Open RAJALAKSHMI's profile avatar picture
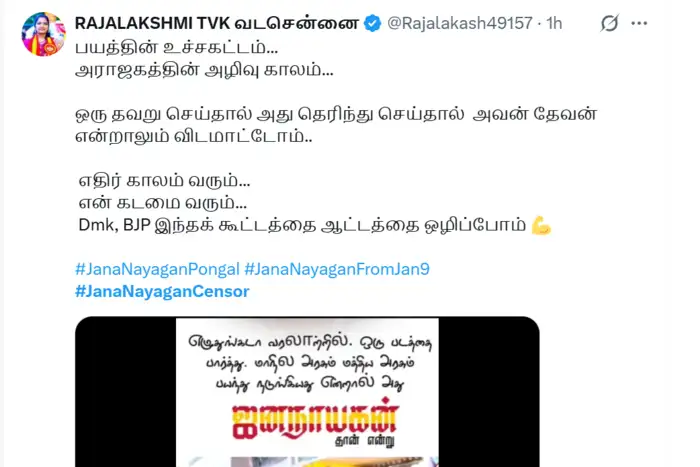 tap(43, 34)
